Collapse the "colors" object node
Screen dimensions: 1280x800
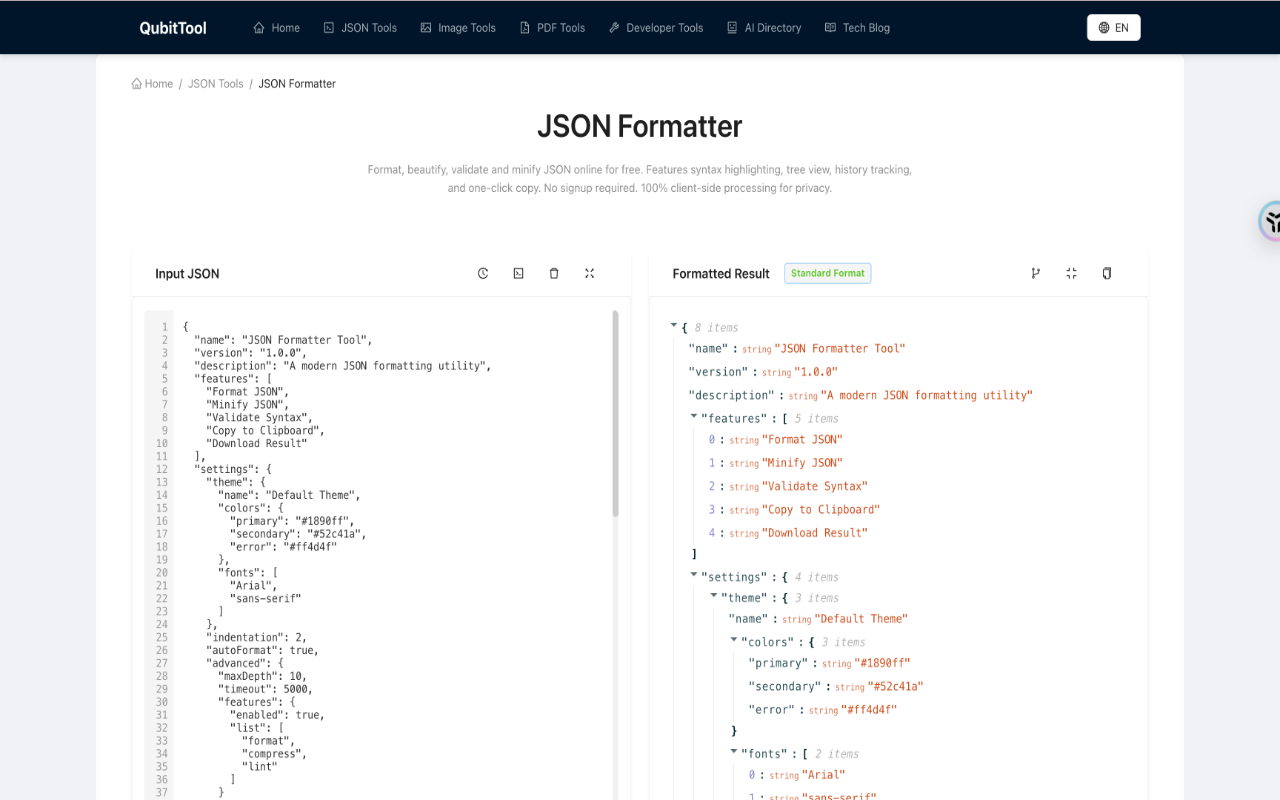click(734, 640)
